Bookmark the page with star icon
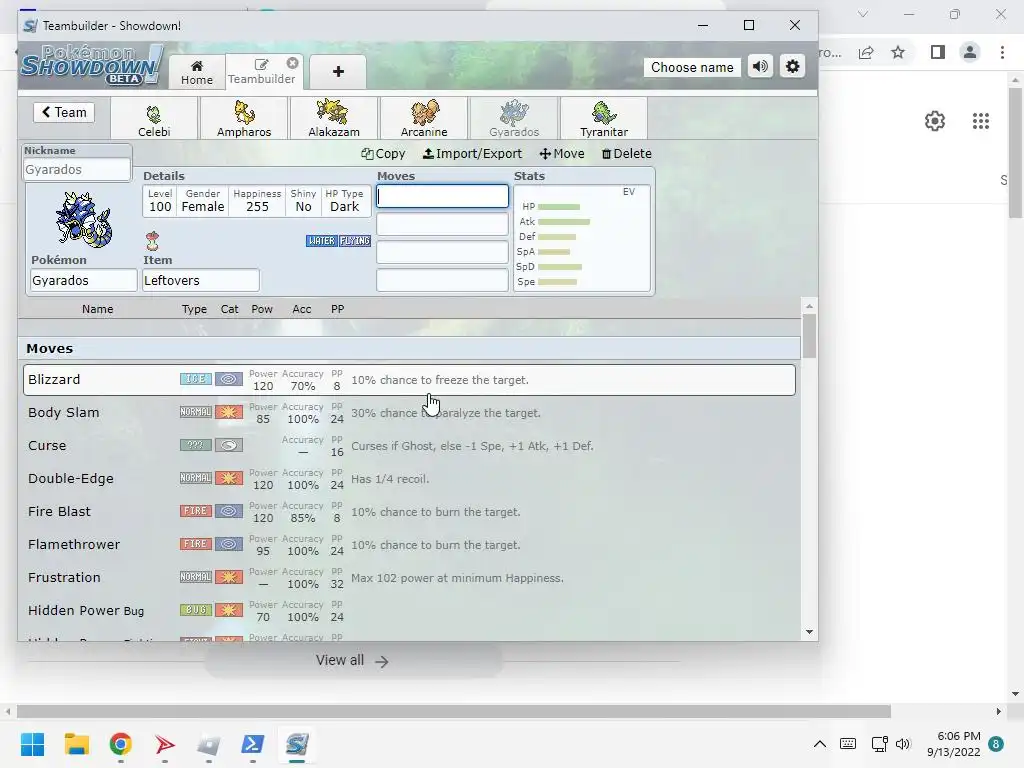 click(898, 52)
